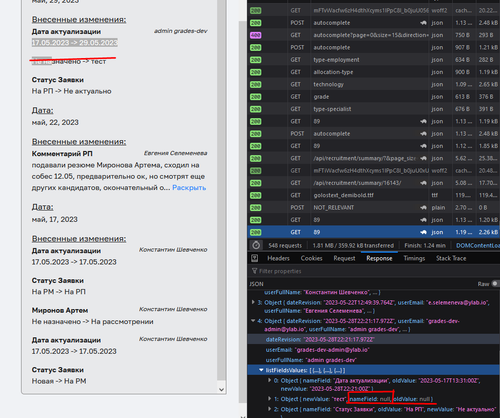Click the 200 badge of type-specialist row
This screenshot has height=418, width=500.
tap(256, 109)
